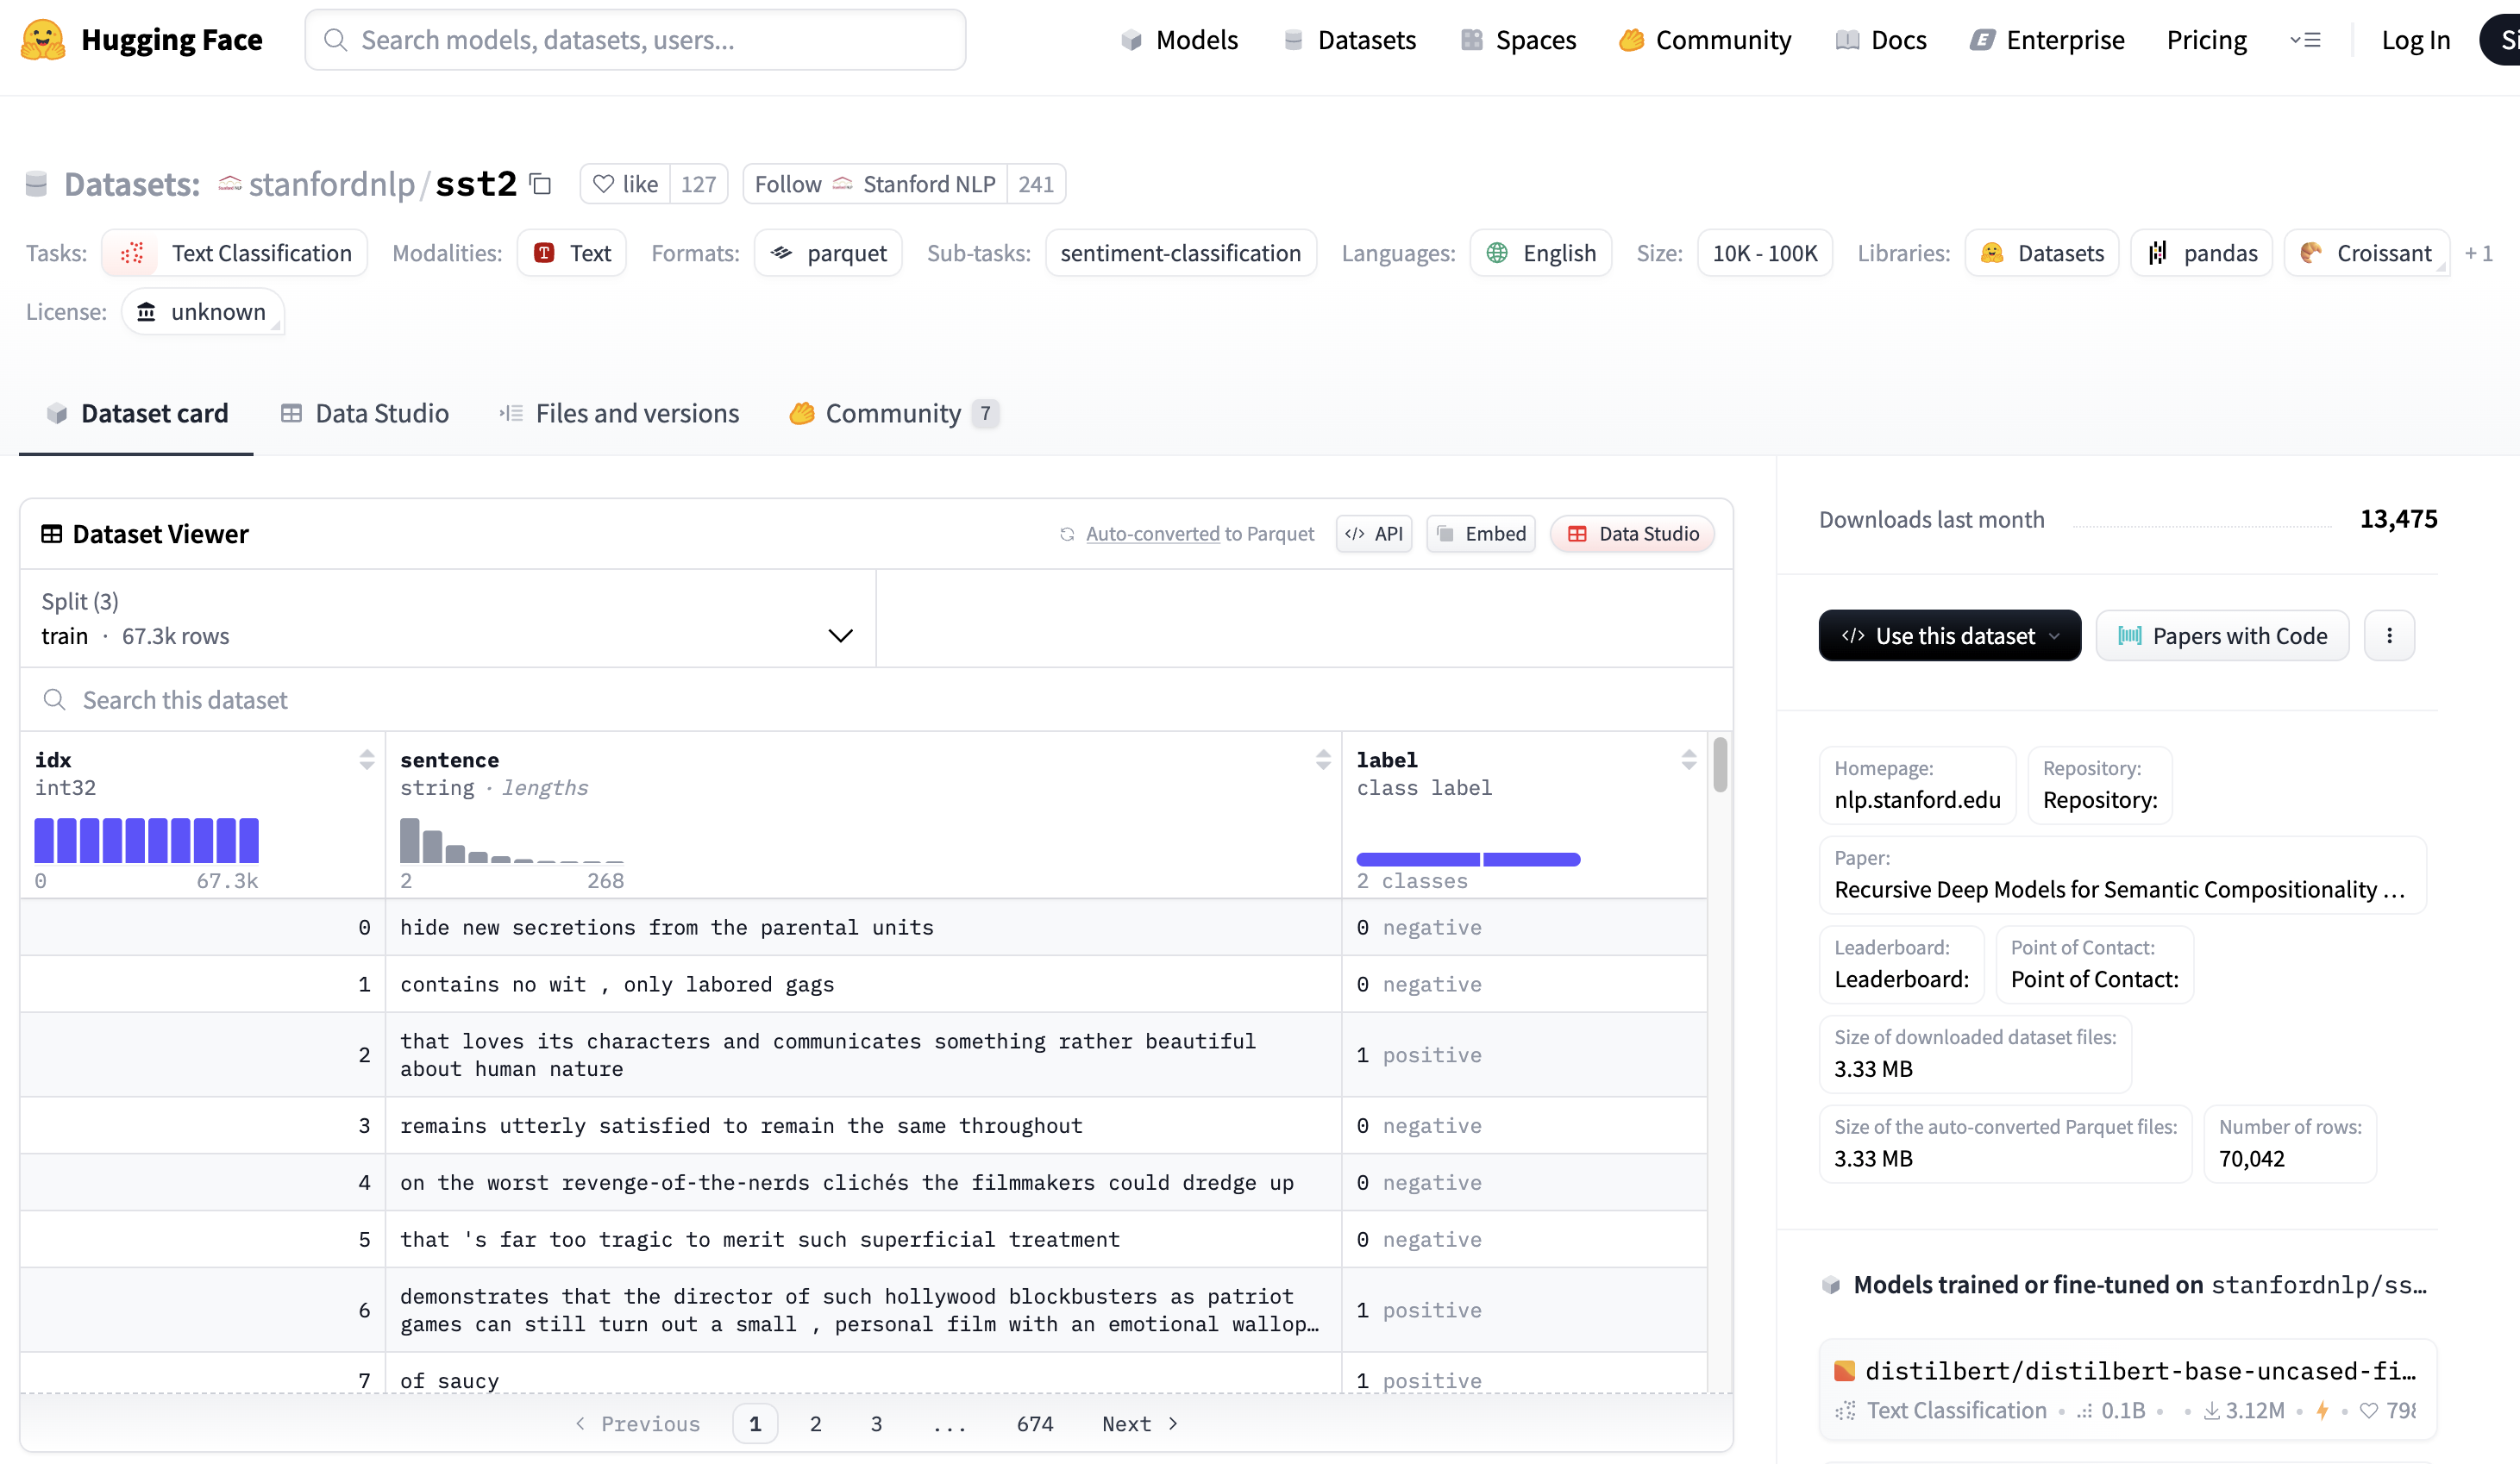2520x1464 pixels.
Task: Click the idx histogram bar chart
Action: tap(146, 840)
